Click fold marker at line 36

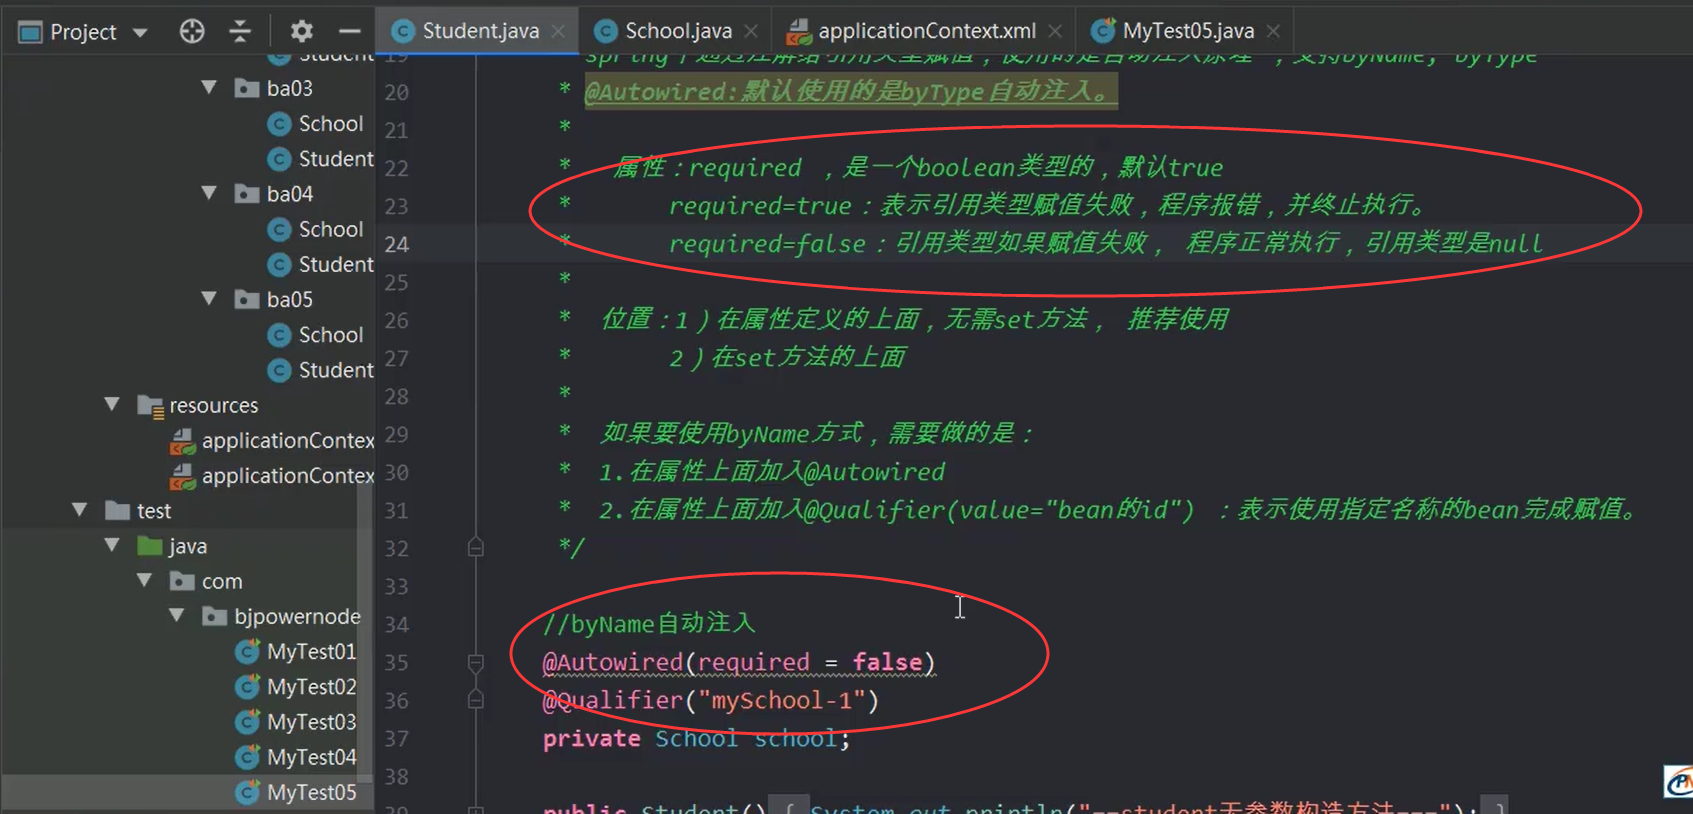(476, 699)
